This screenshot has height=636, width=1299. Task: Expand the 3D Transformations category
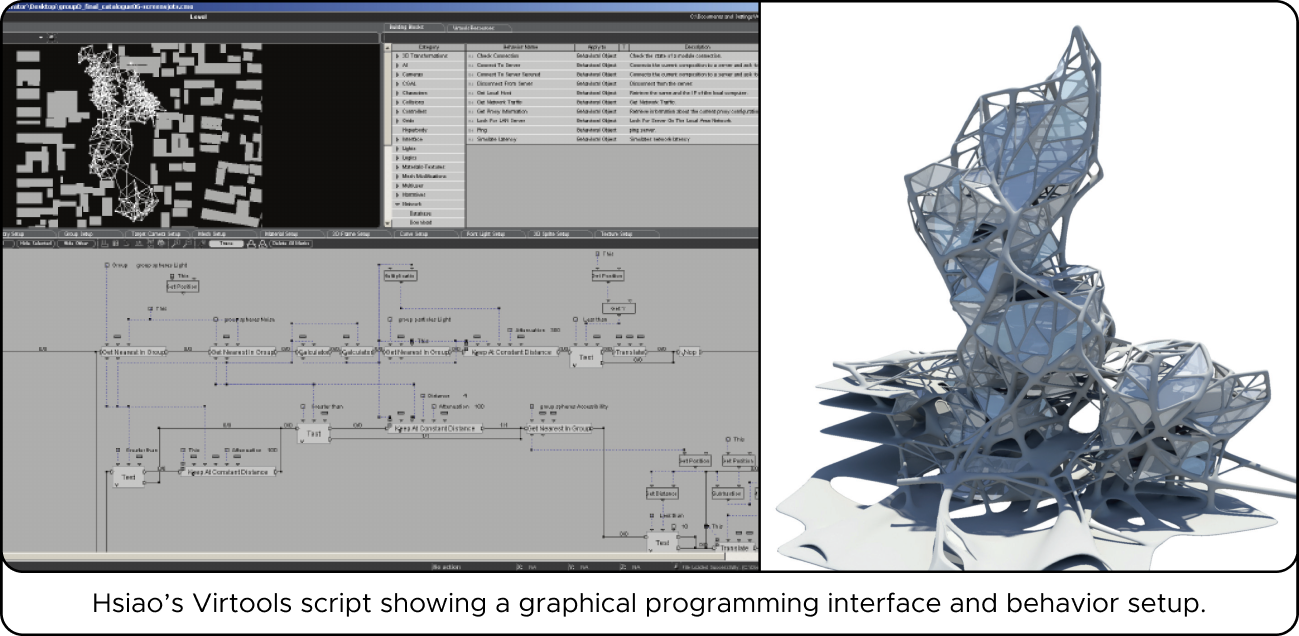(x=397, y=56)
